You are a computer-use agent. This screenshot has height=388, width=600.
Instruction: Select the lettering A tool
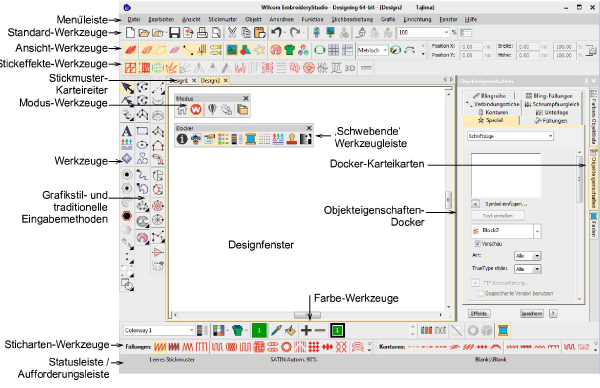tap(127, 132)
